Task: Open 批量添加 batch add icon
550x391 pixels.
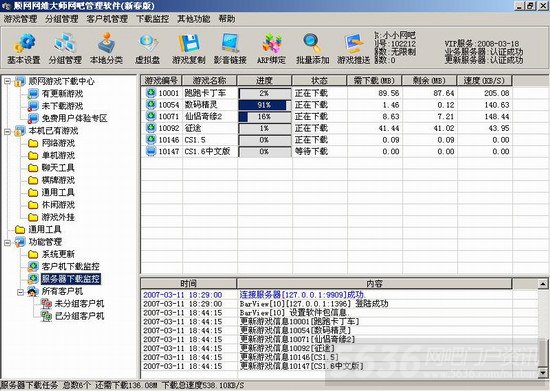Action: click(312, 43)
